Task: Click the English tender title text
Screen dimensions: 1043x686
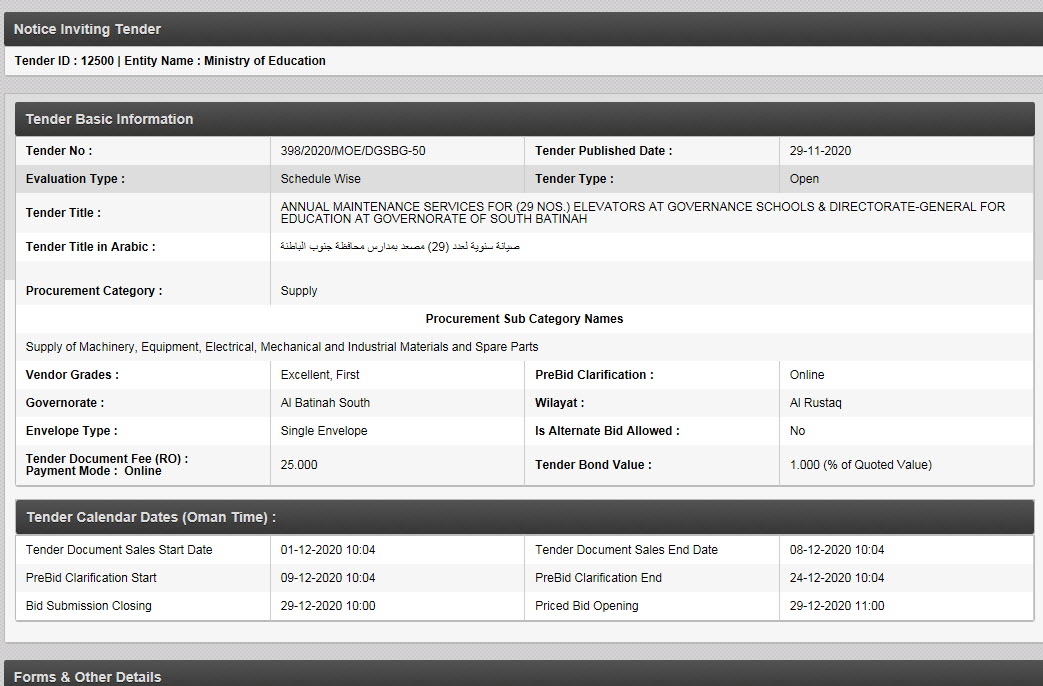Action: coord(642,213)
